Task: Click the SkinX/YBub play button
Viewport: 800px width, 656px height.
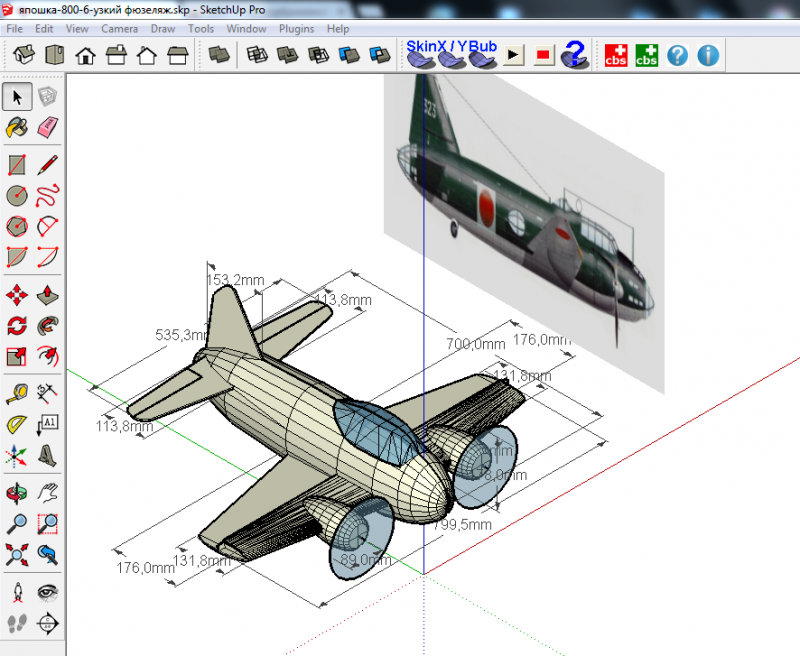Action: coord(514,55)
